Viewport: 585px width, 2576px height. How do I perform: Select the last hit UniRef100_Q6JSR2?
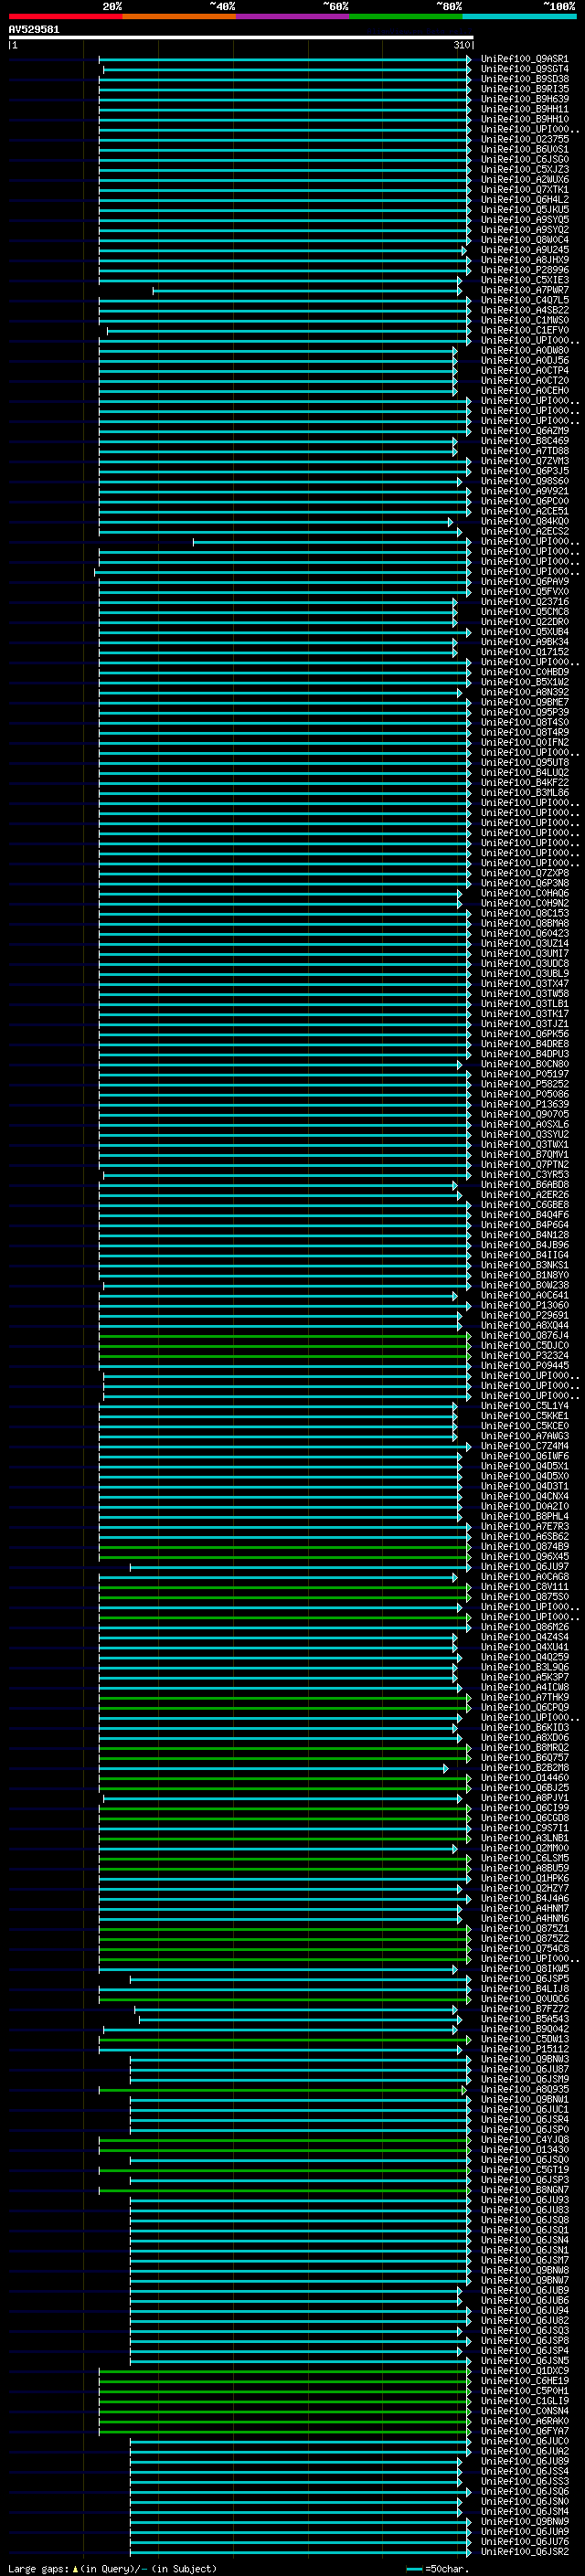(x=524, y=2552)
